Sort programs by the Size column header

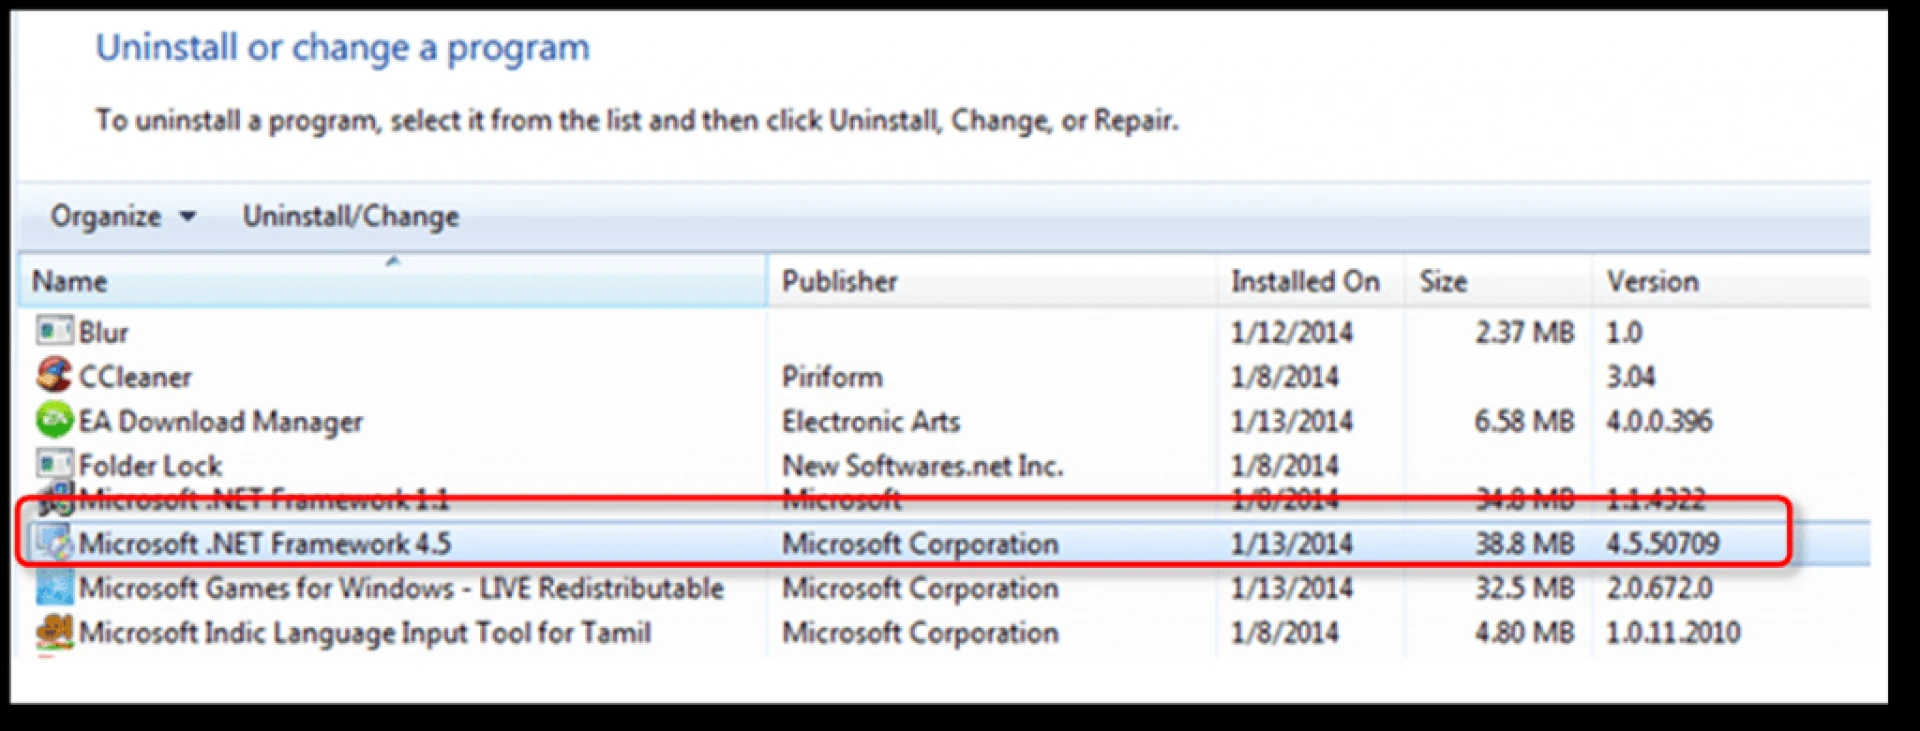[x=1443, y=282]
